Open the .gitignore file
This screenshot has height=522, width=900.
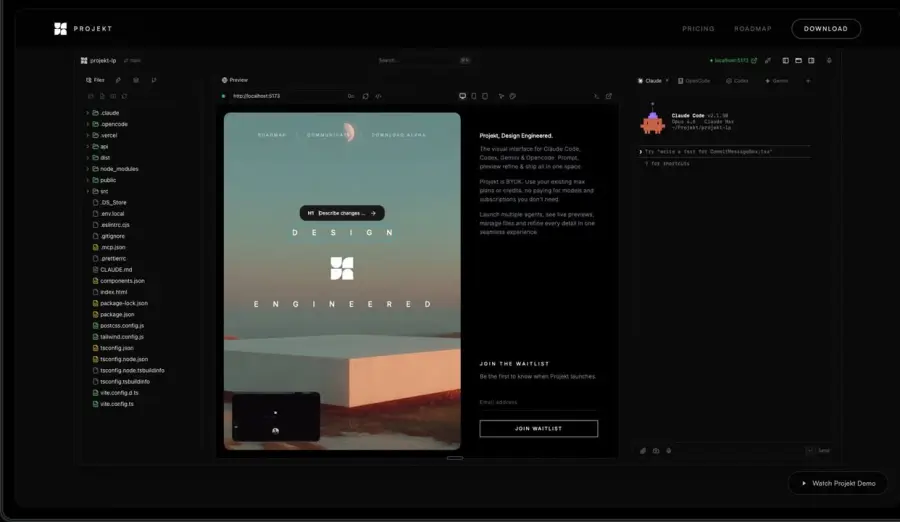109,236
